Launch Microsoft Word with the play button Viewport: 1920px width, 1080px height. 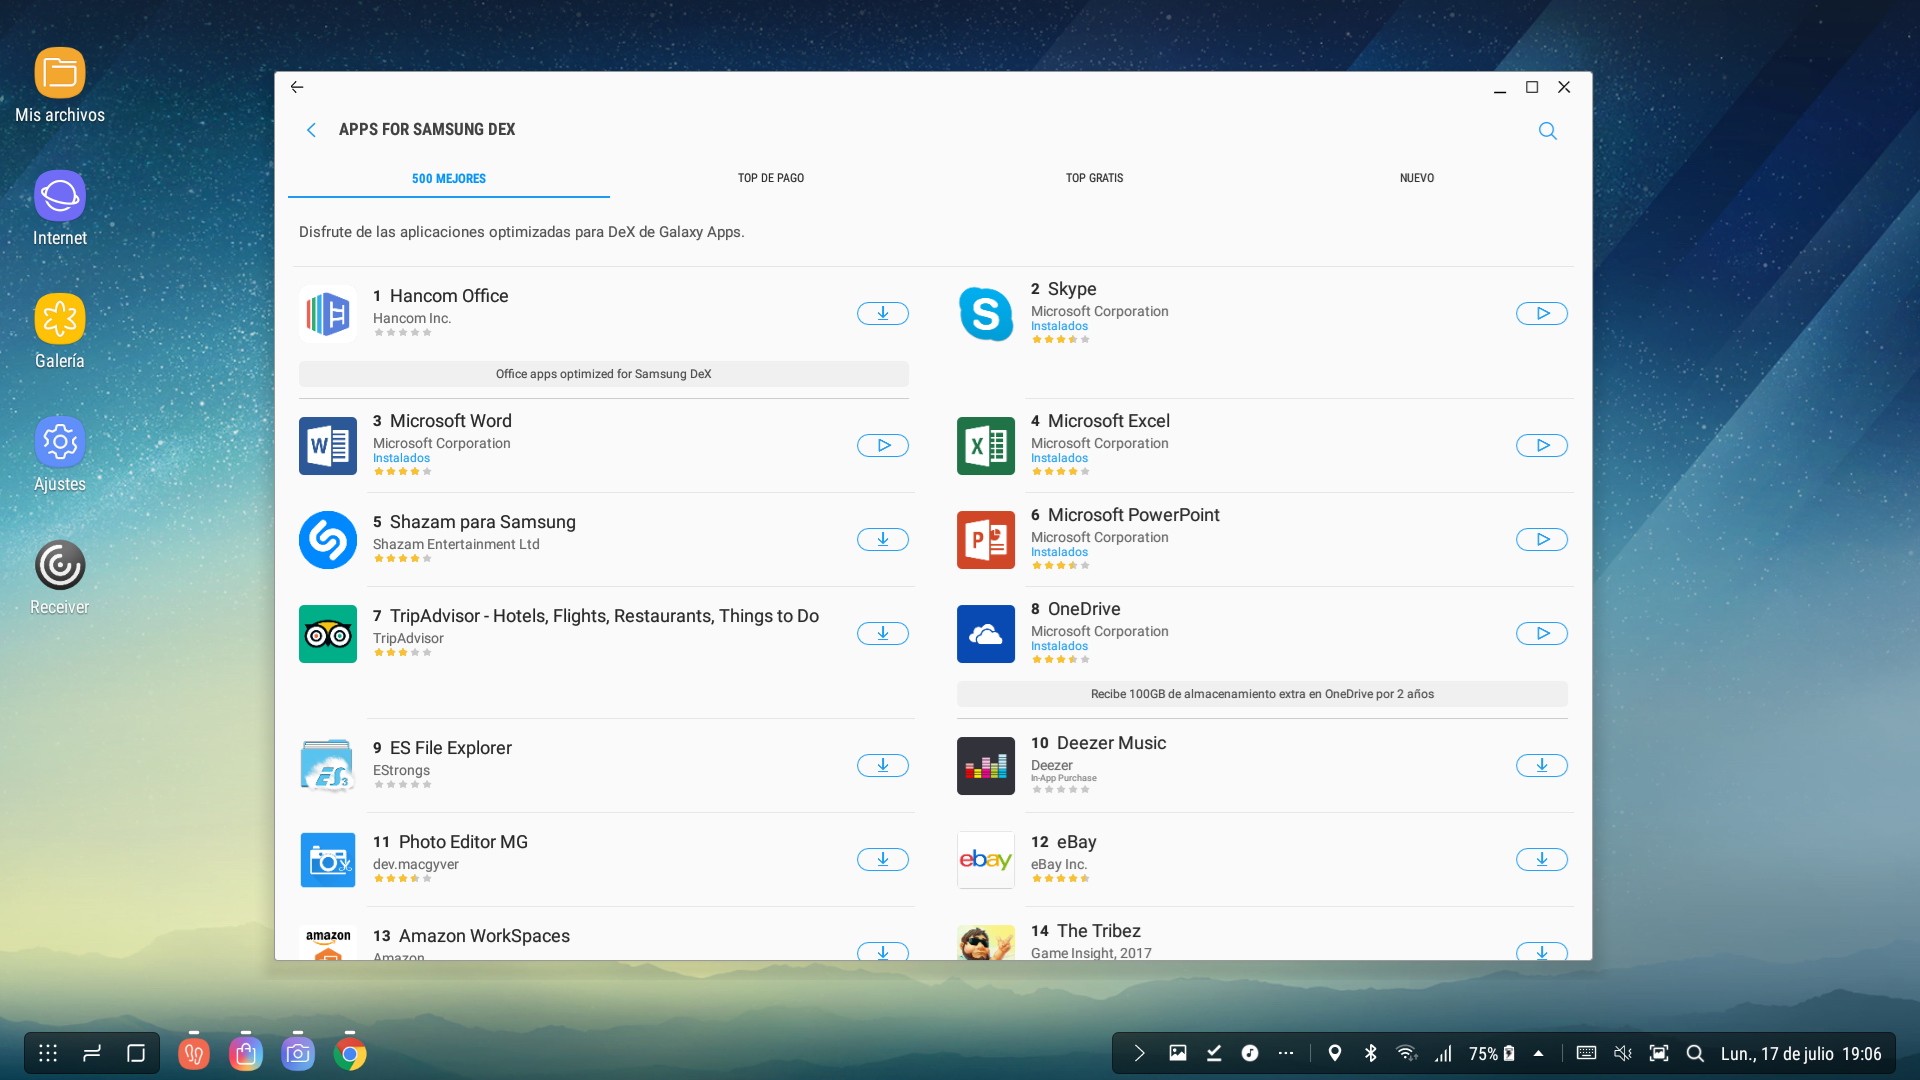(883, 446)
